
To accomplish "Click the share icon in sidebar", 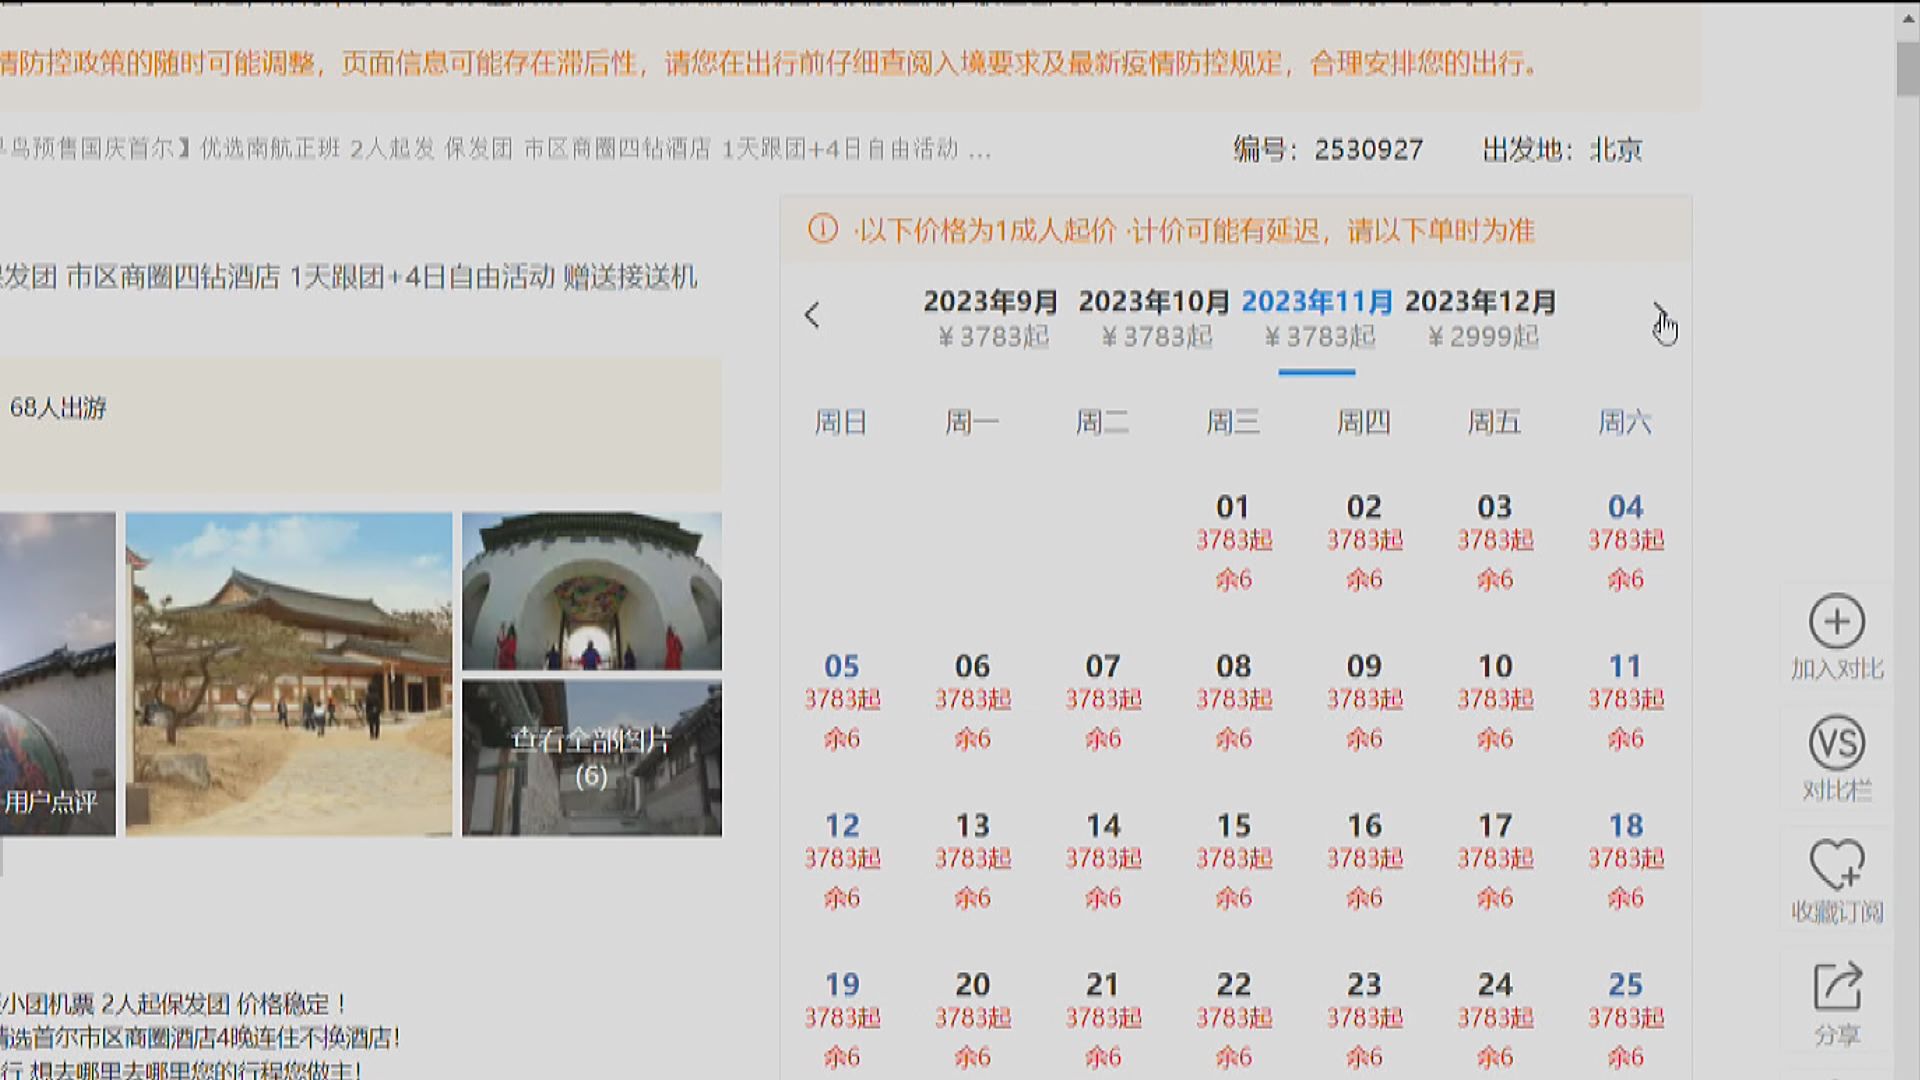I will click(x=1836, y=988).
